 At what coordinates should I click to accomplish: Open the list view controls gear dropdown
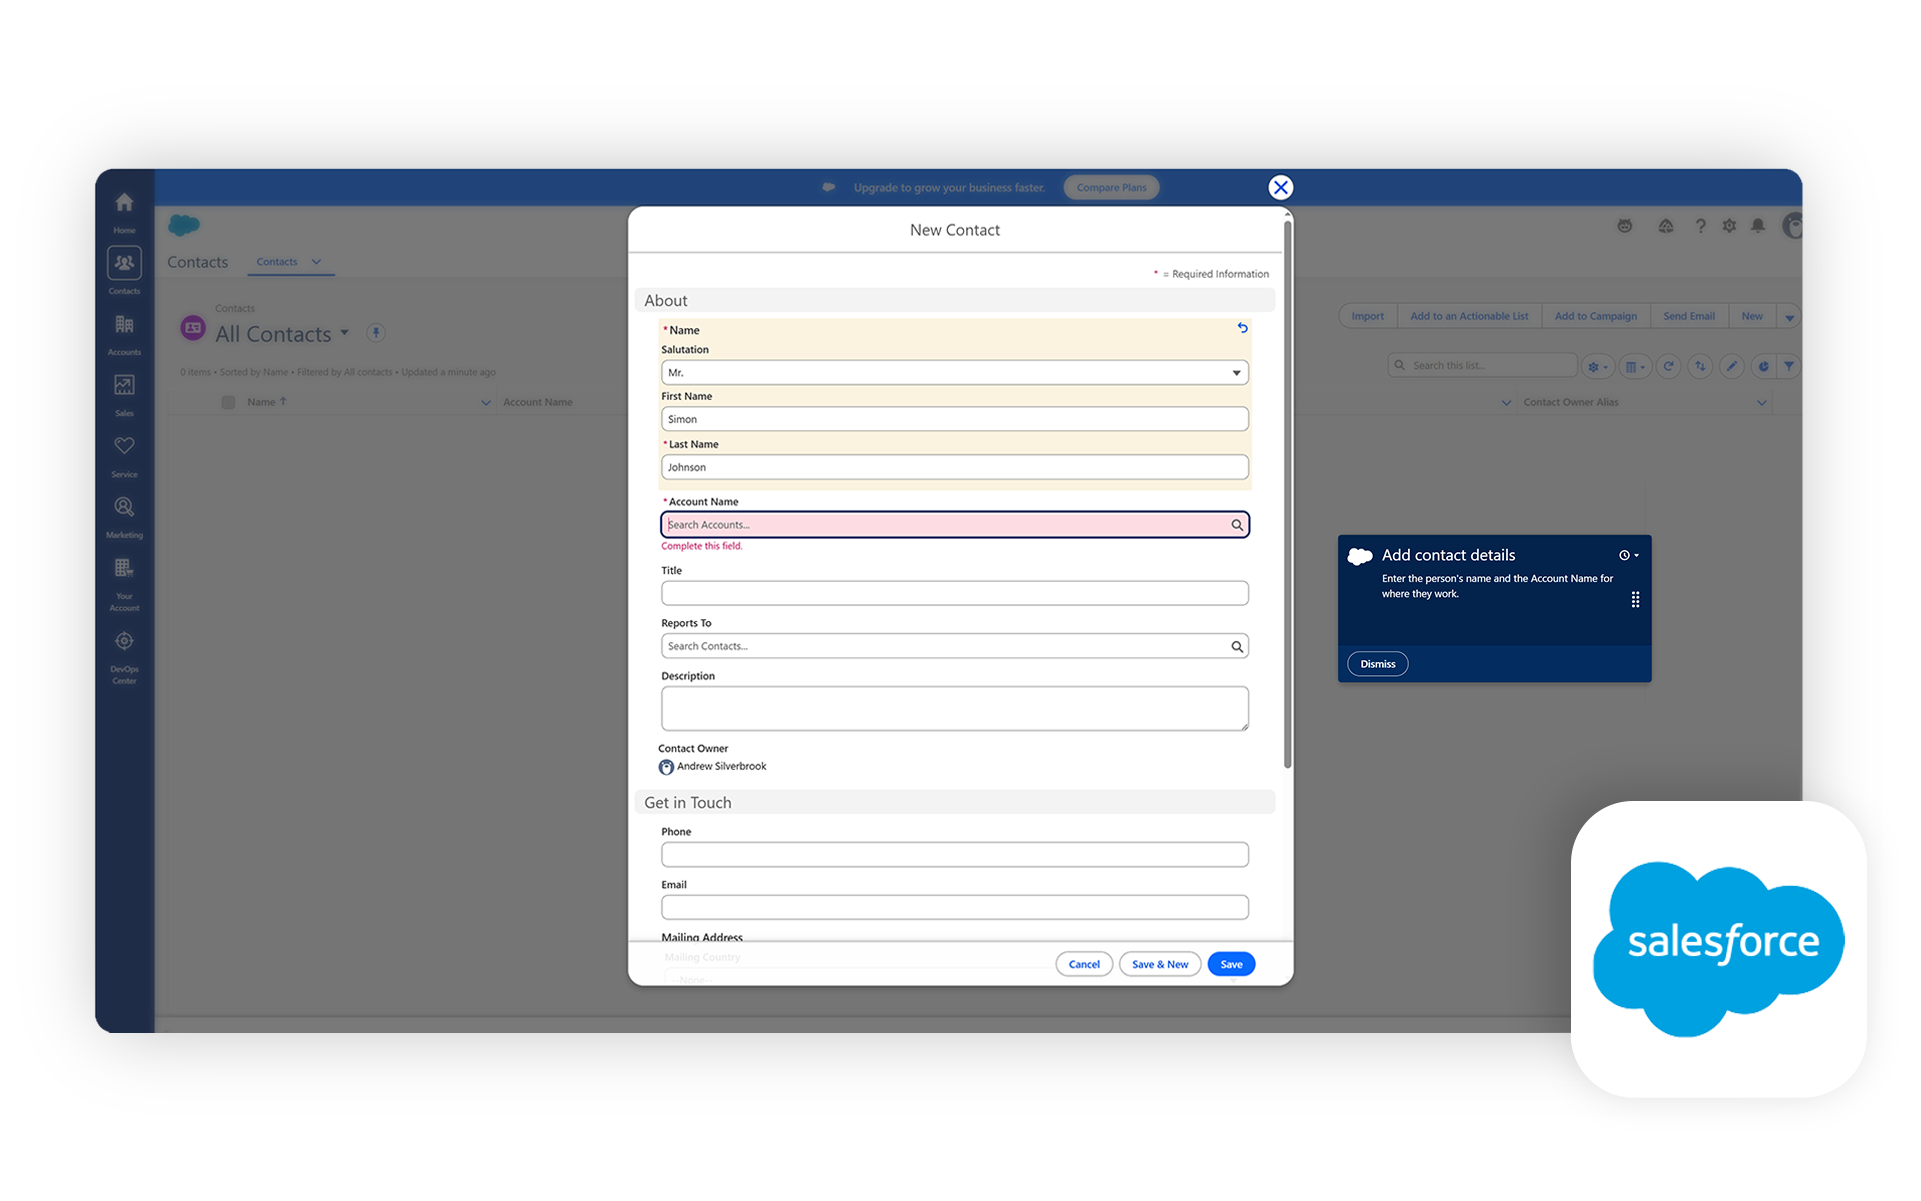1597,366
